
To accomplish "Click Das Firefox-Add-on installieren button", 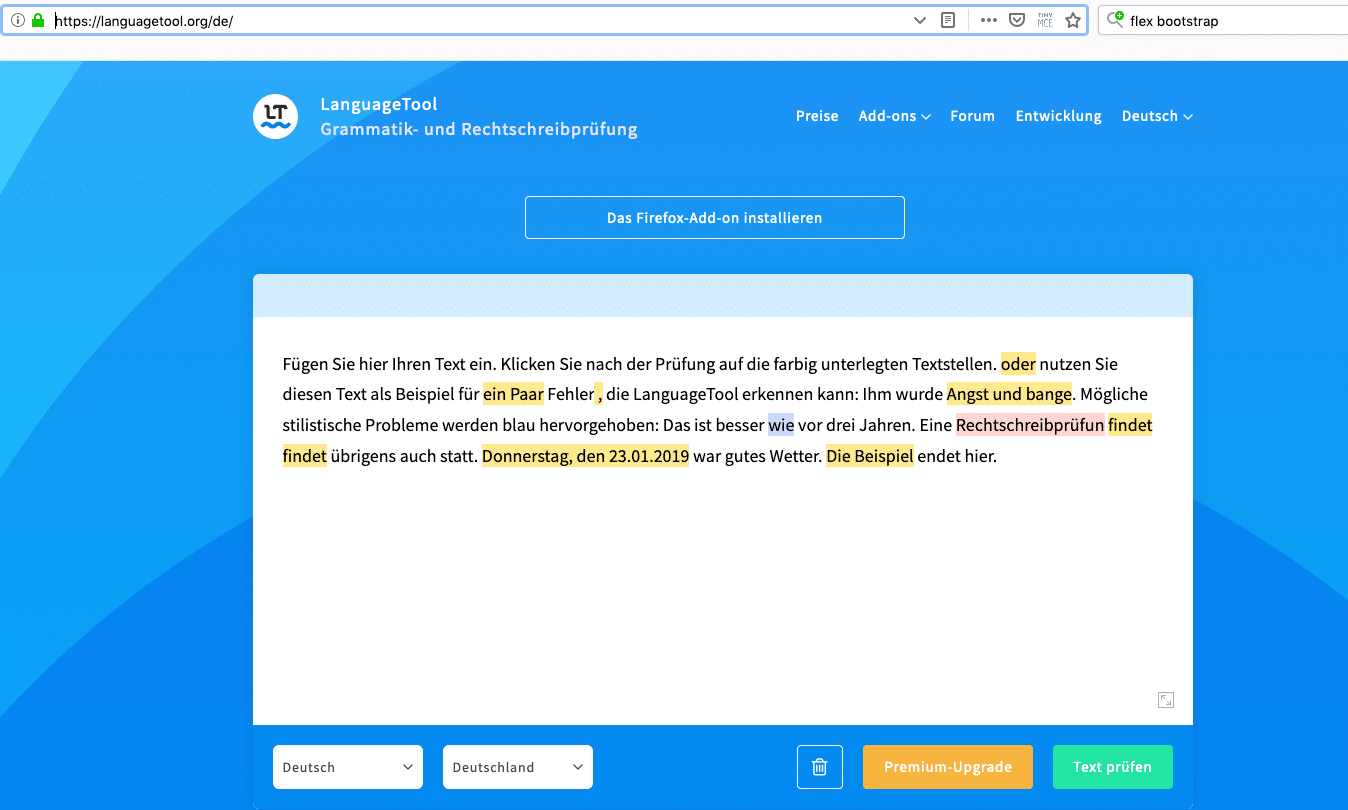I will (715, 217).
